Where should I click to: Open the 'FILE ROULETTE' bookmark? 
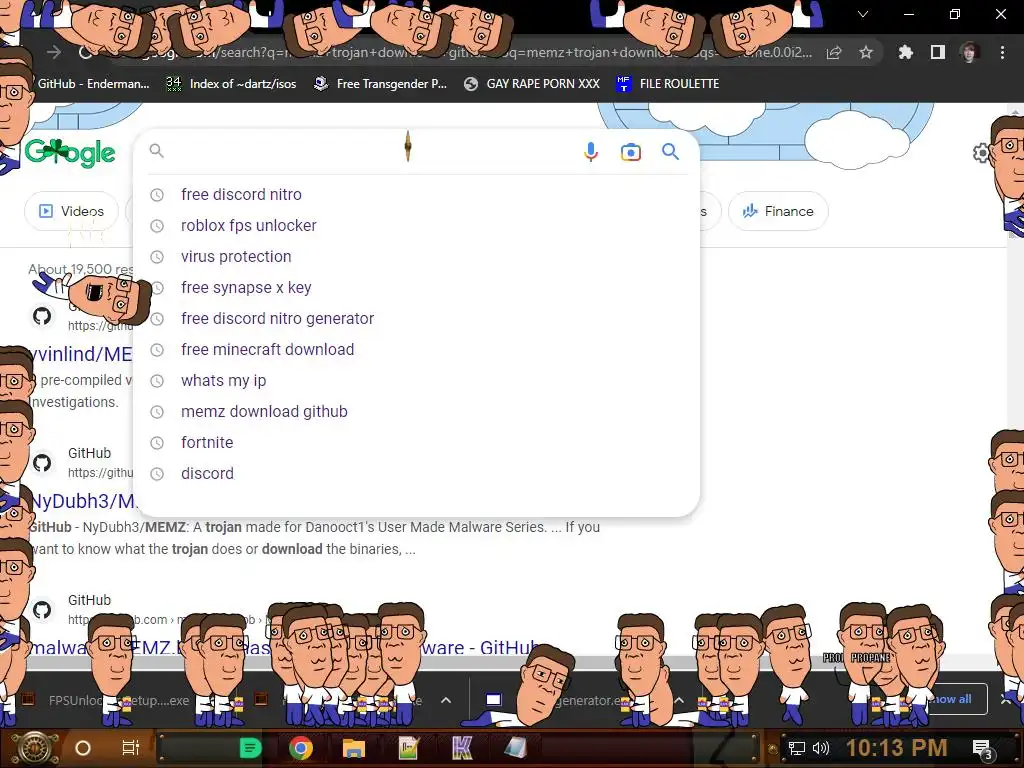667,84
